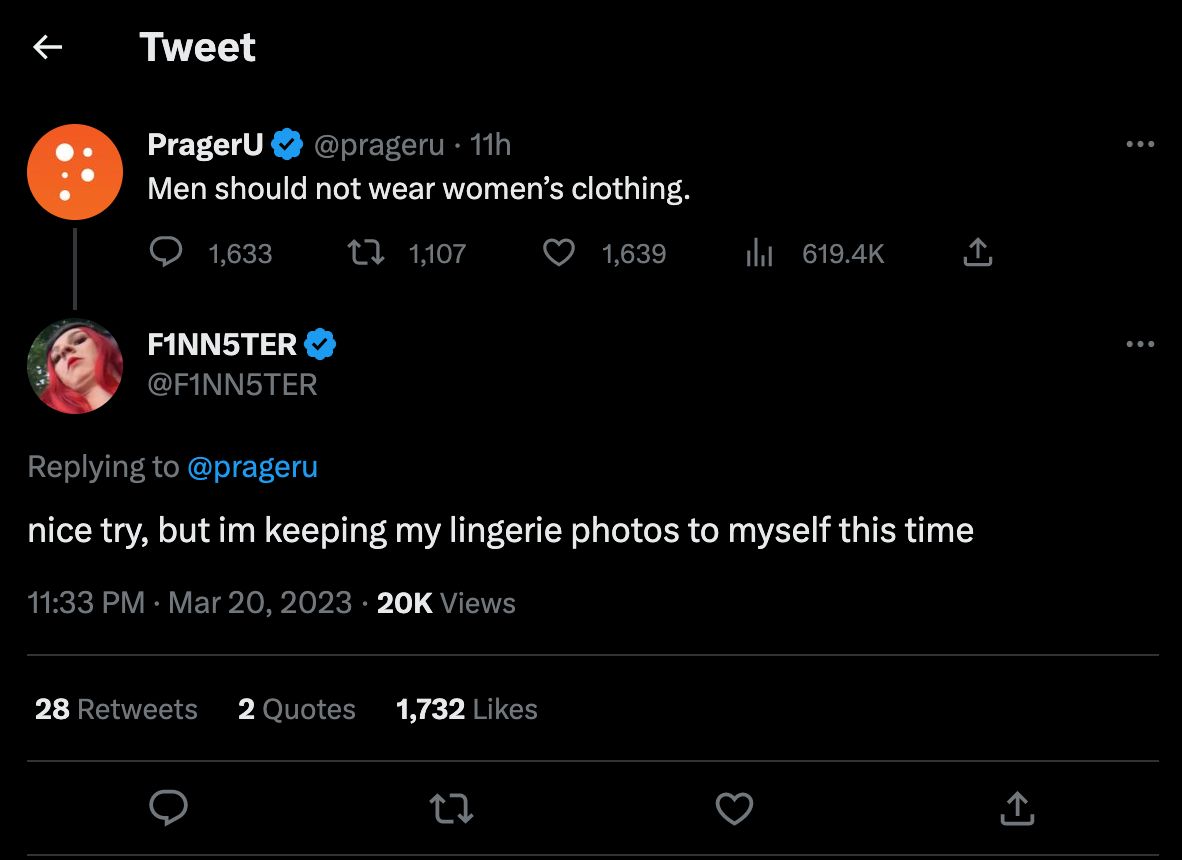Click the back arrow to leave the tweet
The width and height of the screenshot is (1182, 860).
(47, 46)
